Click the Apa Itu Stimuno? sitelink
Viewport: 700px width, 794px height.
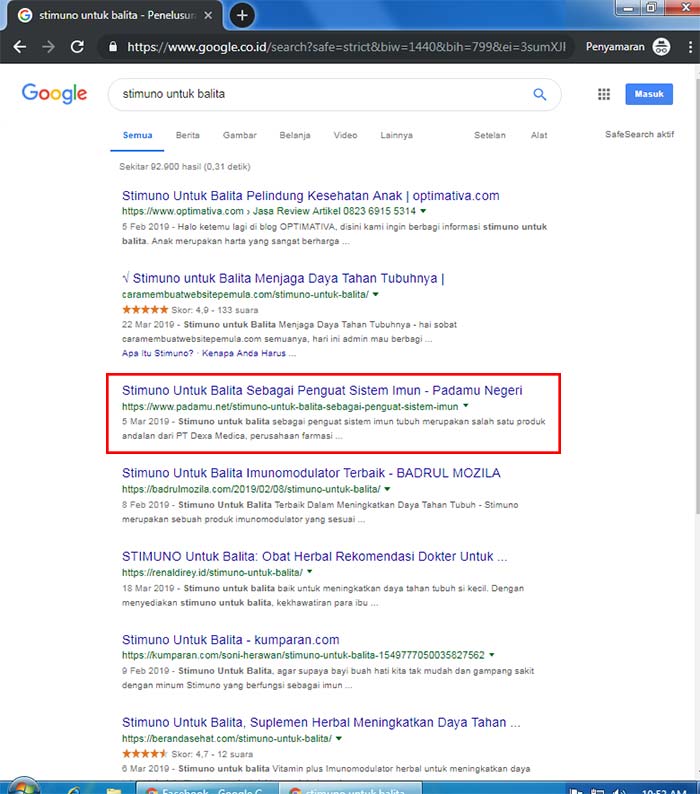point(158,353)
